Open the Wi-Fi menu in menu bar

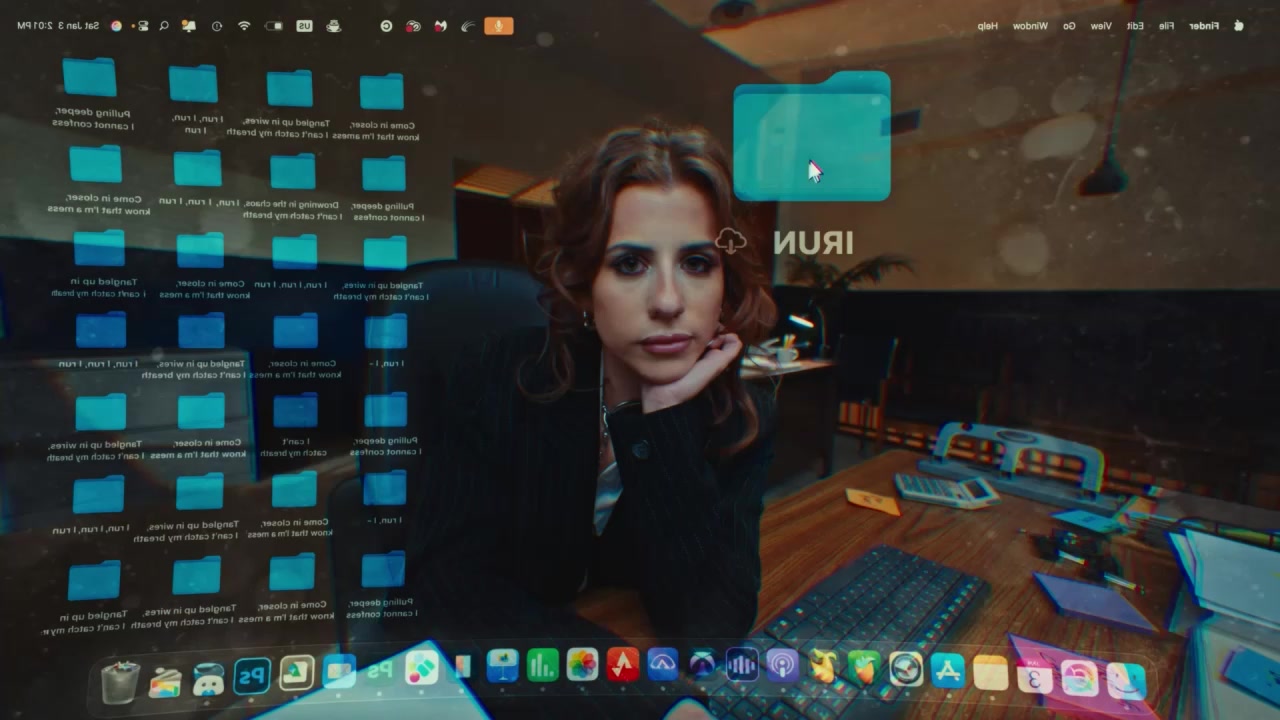[244, 26]
